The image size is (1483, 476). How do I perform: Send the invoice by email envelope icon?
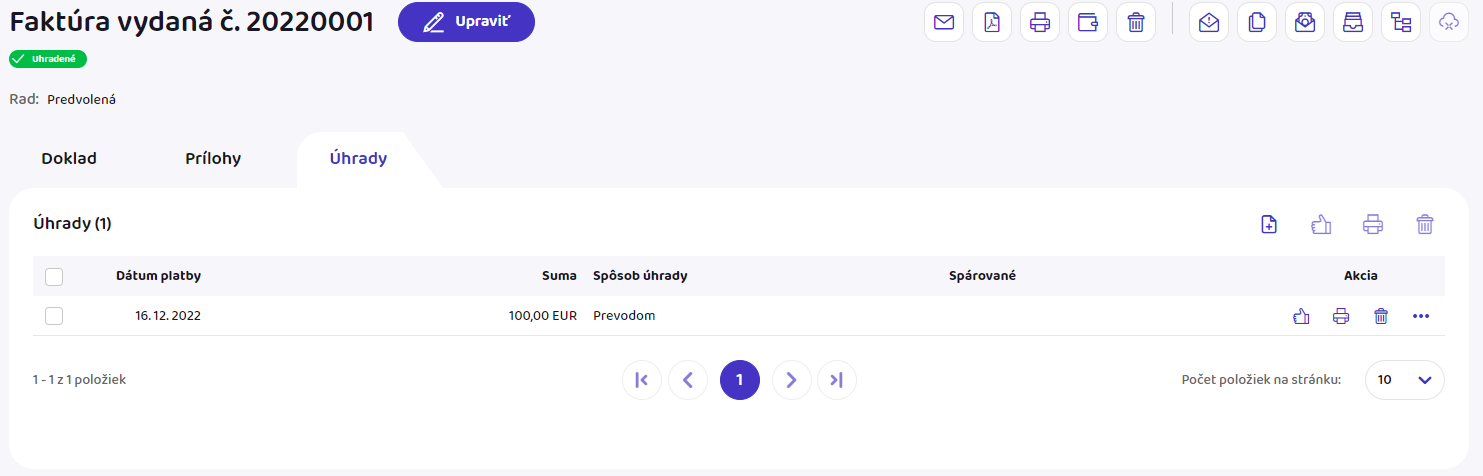943,22
